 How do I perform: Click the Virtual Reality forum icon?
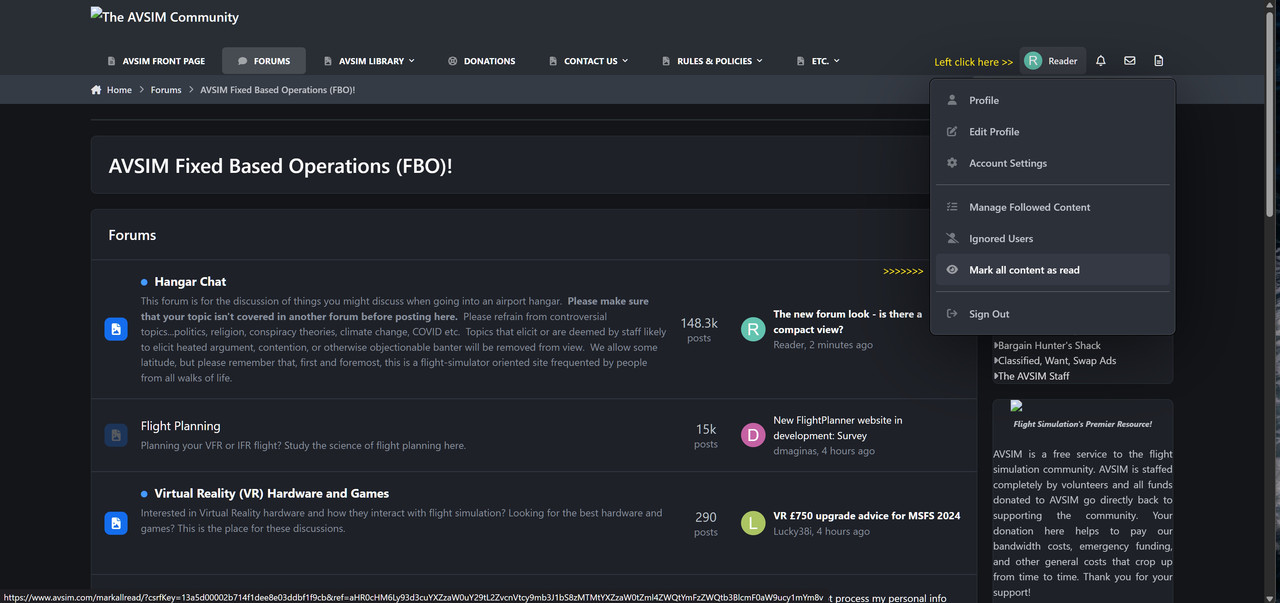(116, 523)
